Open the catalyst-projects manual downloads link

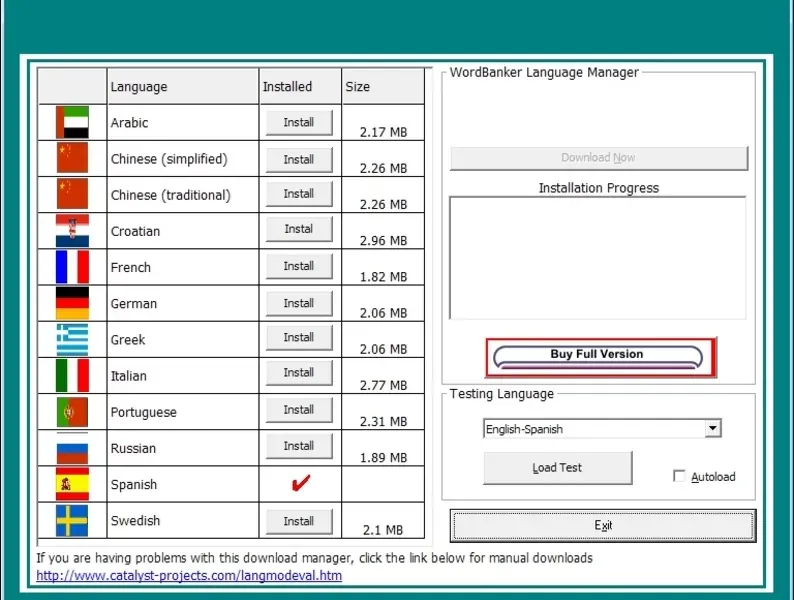click(189, 576)
